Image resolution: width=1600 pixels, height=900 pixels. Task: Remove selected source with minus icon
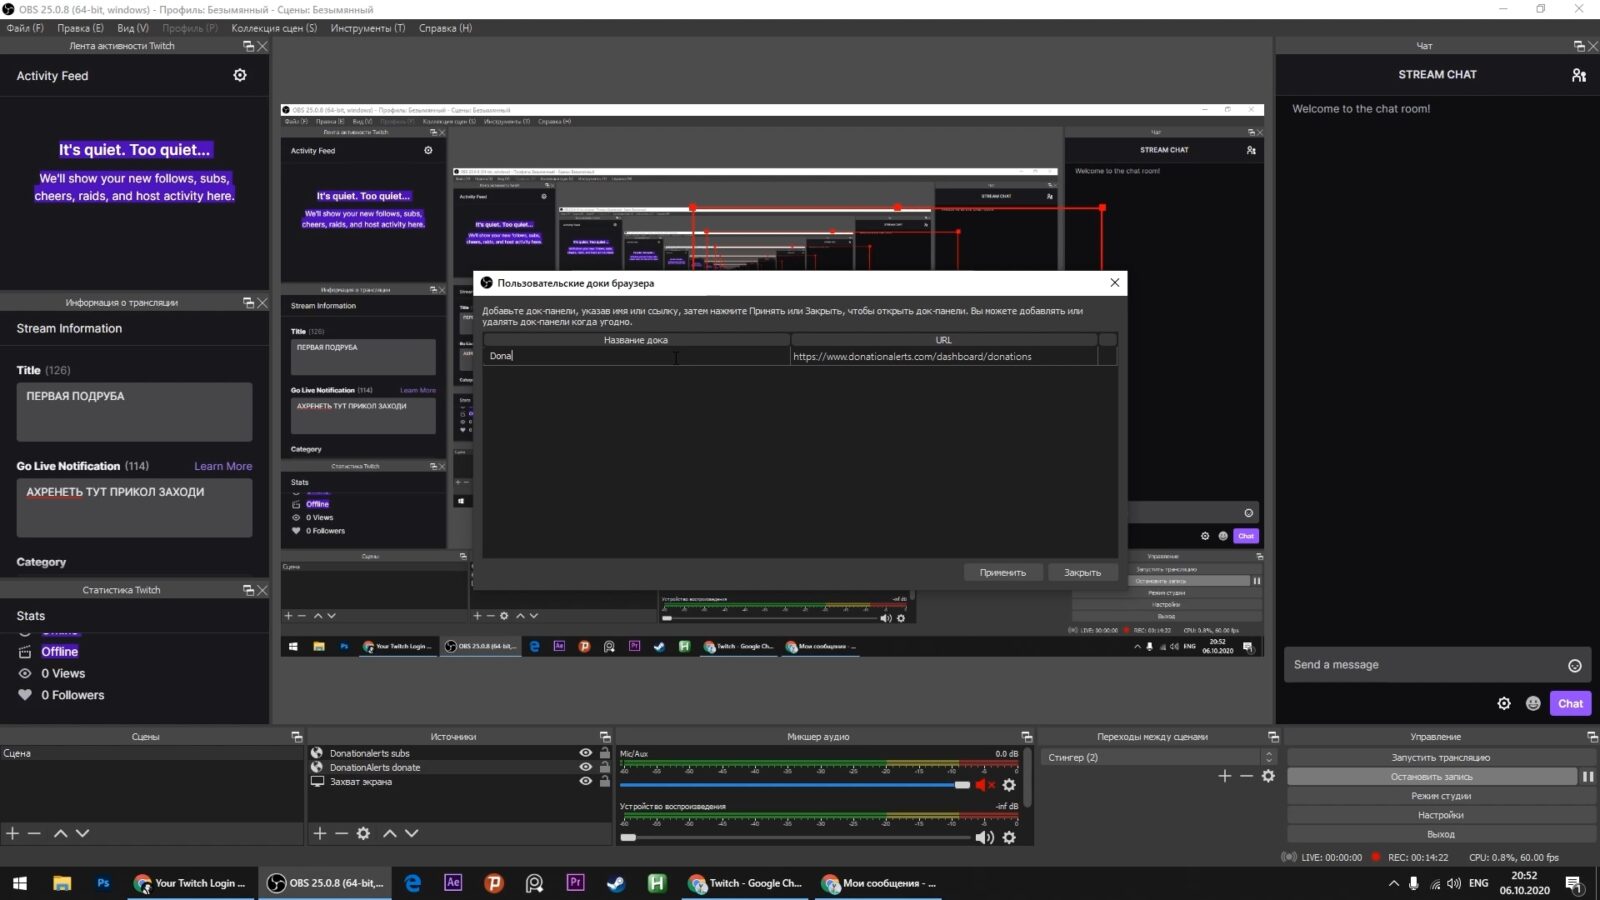(341, 833)
